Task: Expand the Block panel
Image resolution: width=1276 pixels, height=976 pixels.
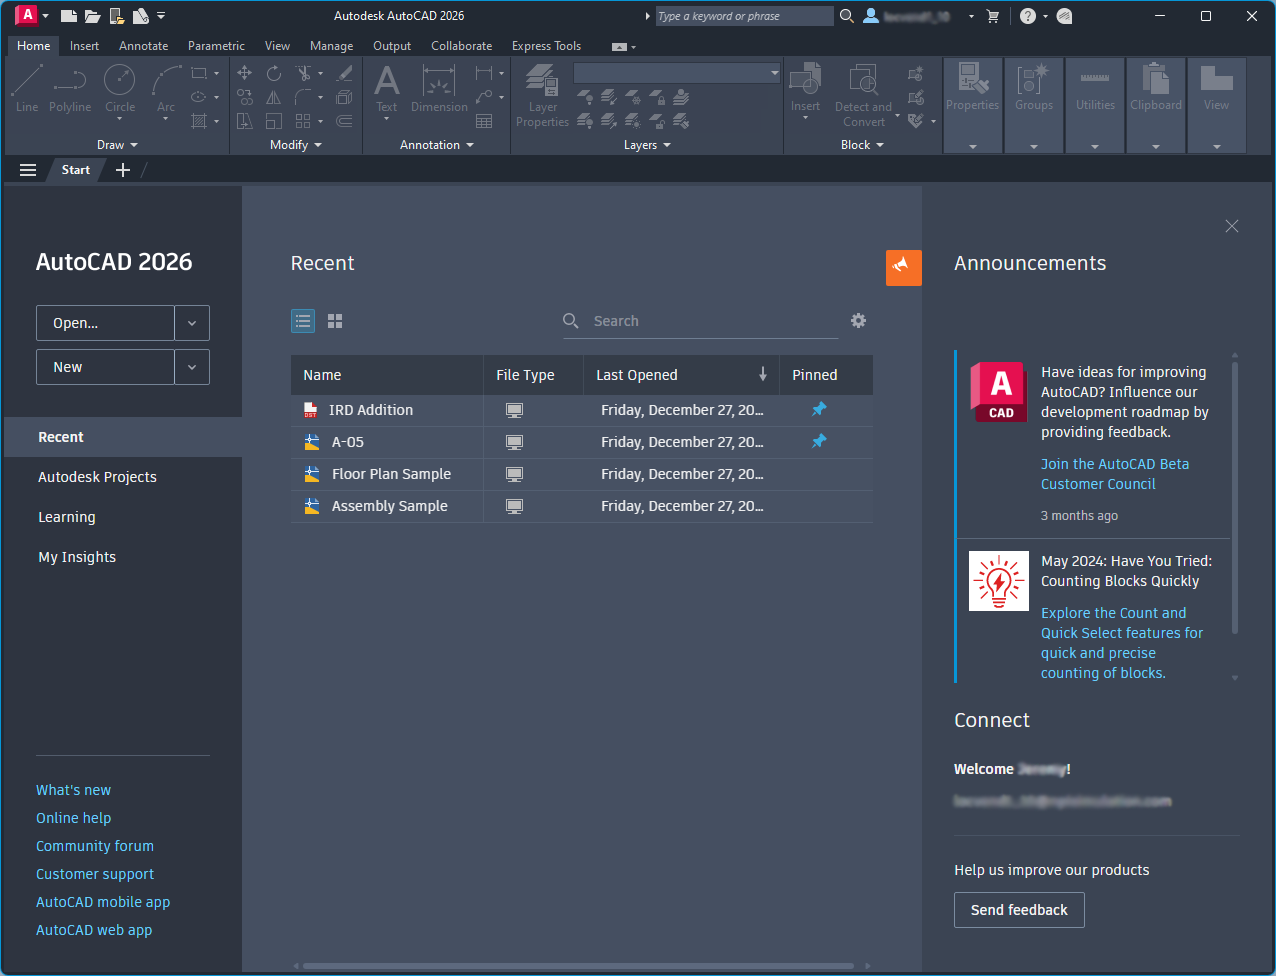Action: [x=862, y=145]
